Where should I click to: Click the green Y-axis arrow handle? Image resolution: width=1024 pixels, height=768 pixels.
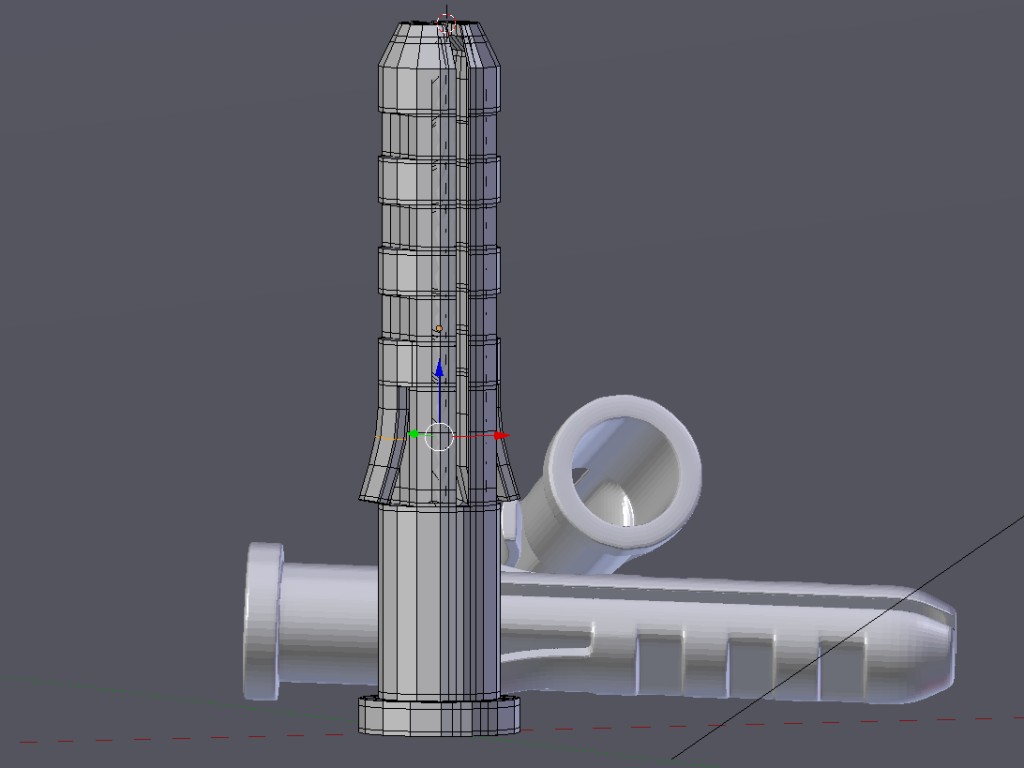tap(413, 435)
